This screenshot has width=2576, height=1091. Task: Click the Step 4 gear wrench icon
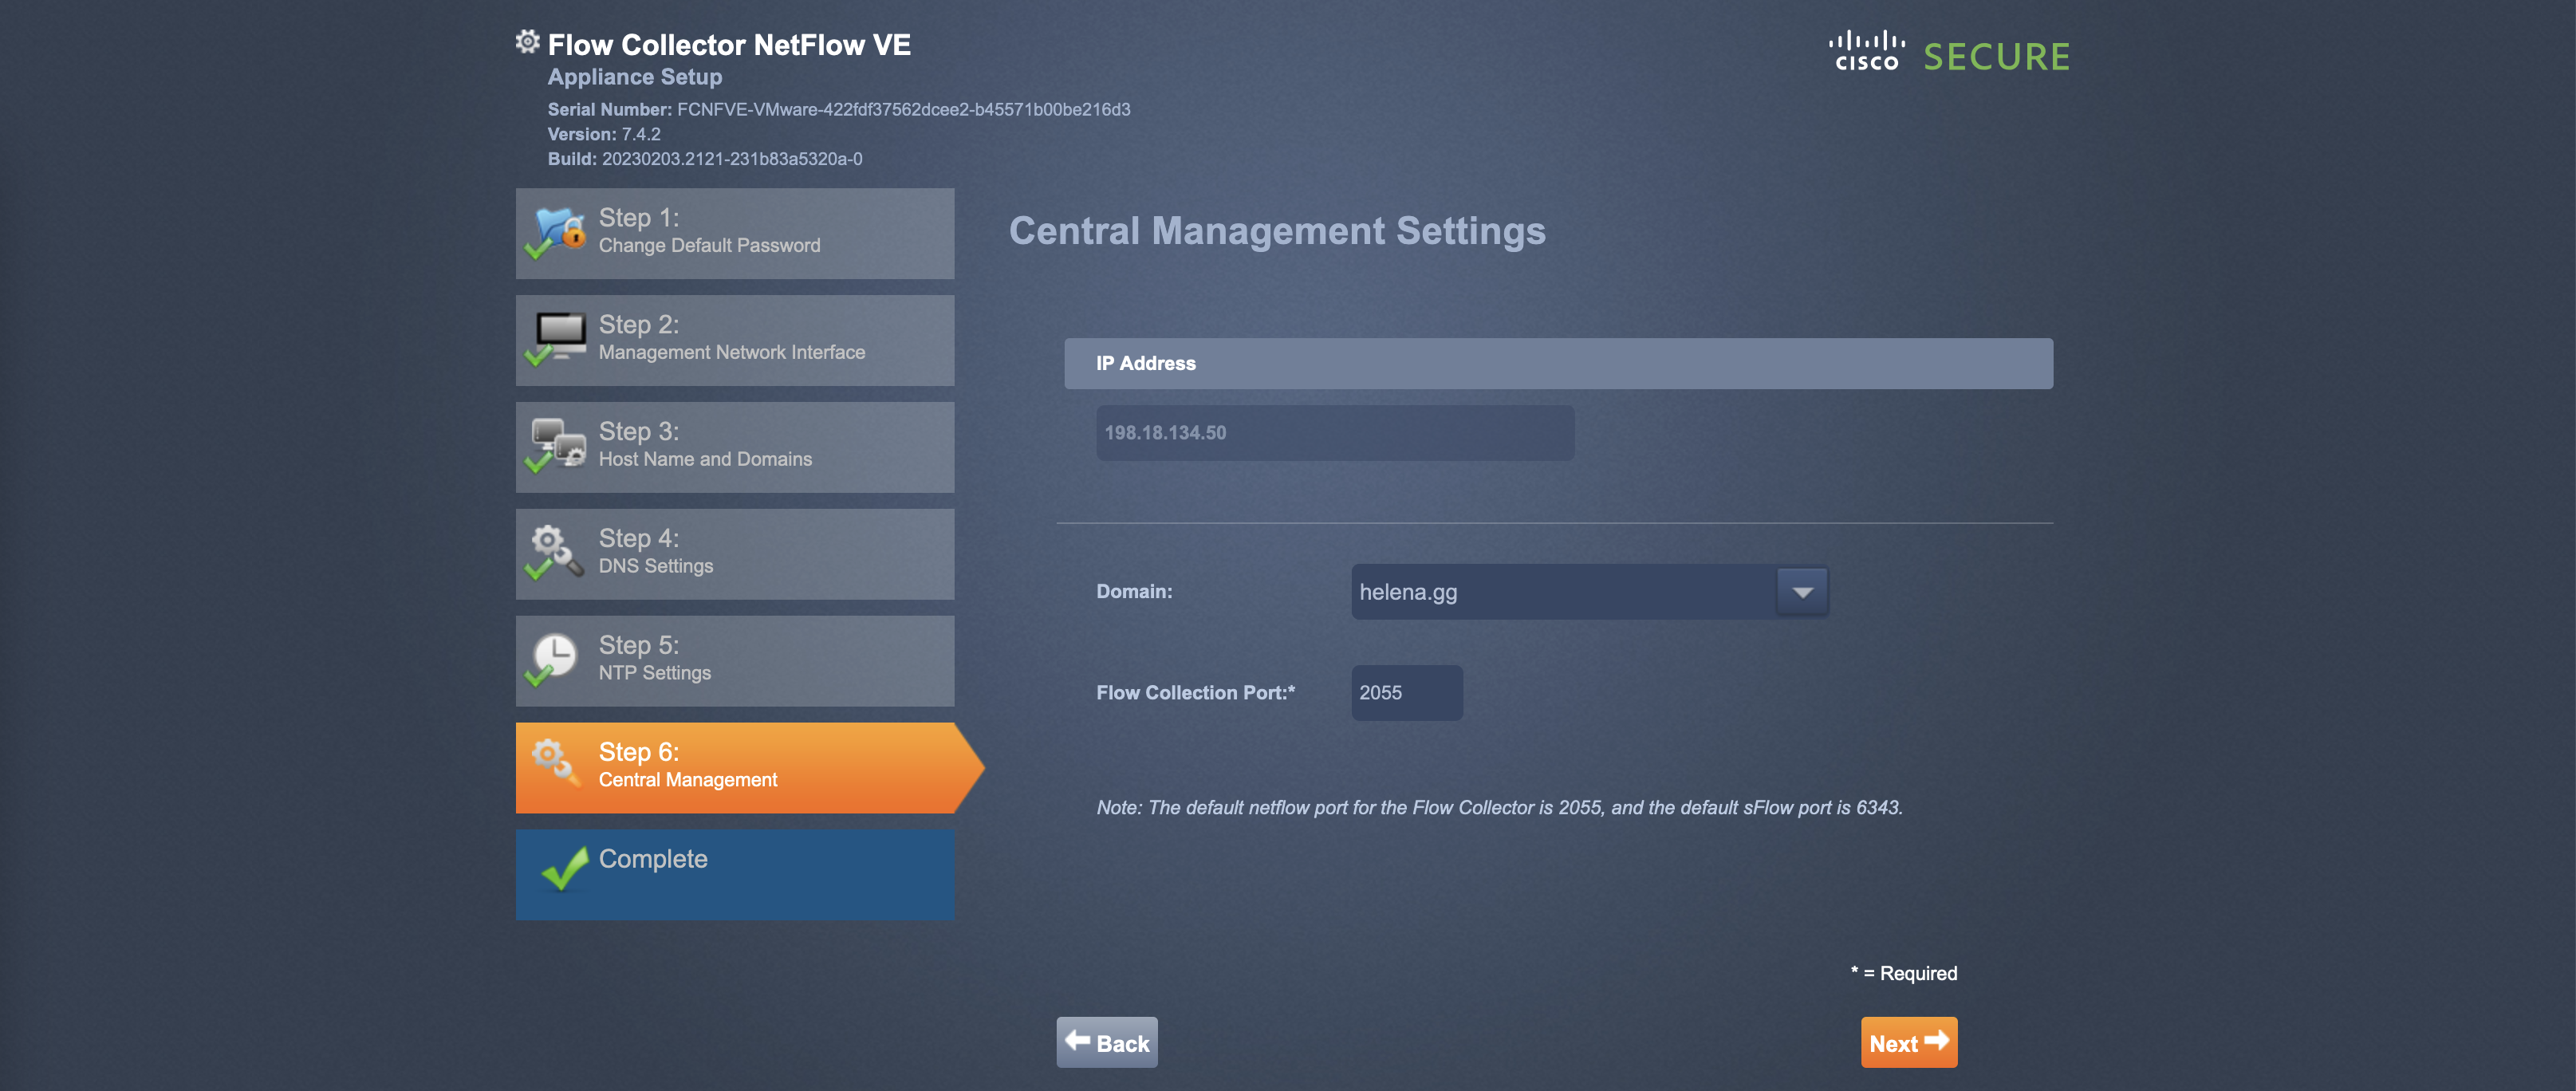[555, 551]
